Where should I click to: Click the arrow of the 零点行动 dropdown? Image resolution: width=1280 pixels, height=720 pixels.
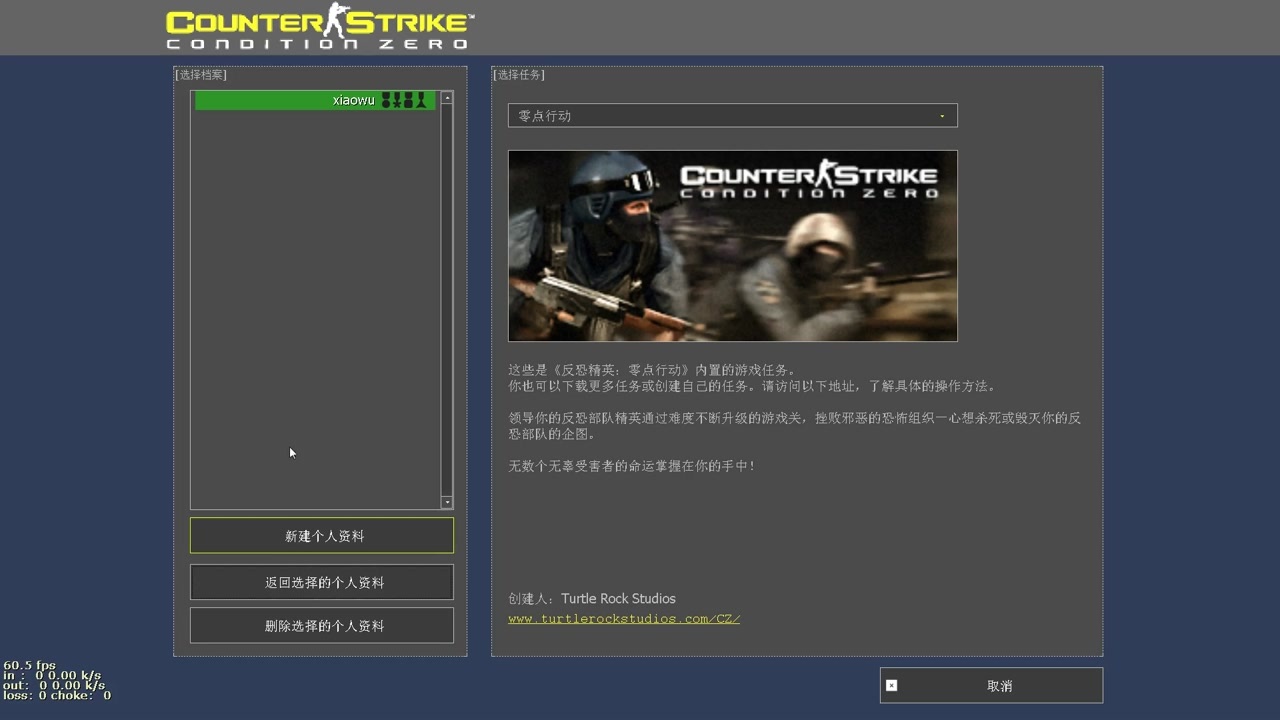pyautogui.click(x=942, y=116)
